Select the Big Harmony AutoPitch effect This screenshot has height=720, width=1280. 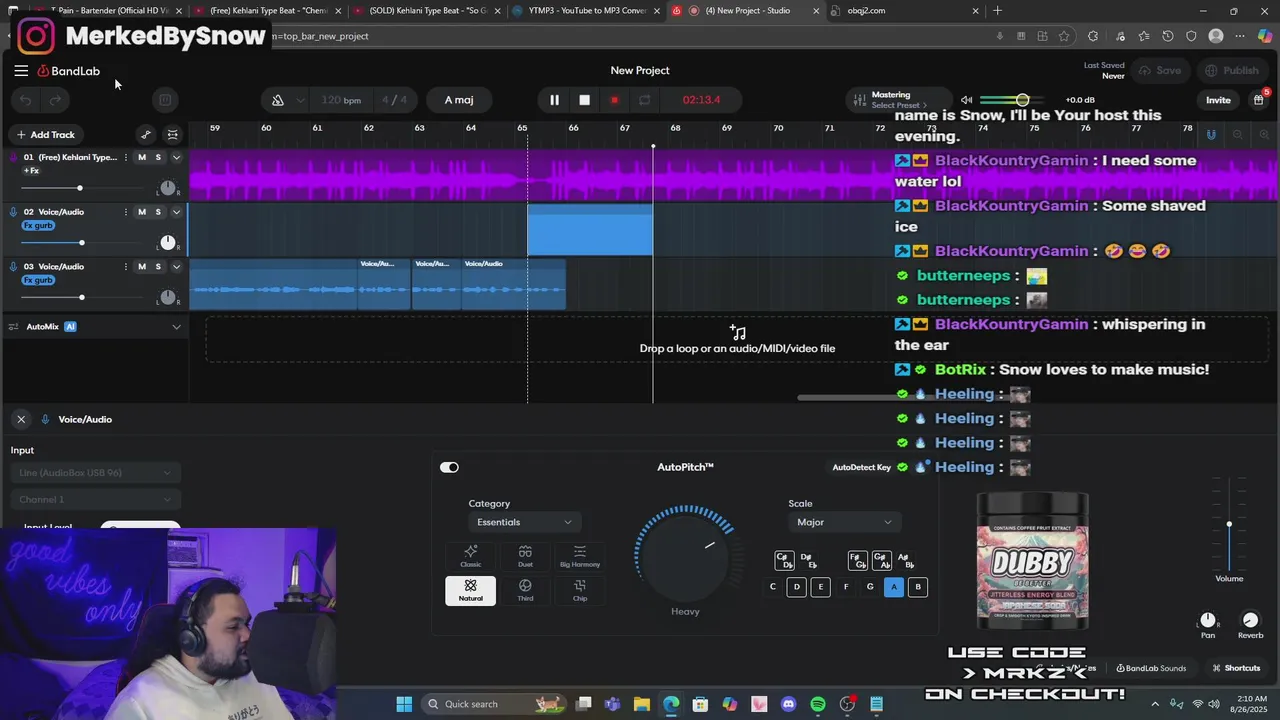[580, 557]
